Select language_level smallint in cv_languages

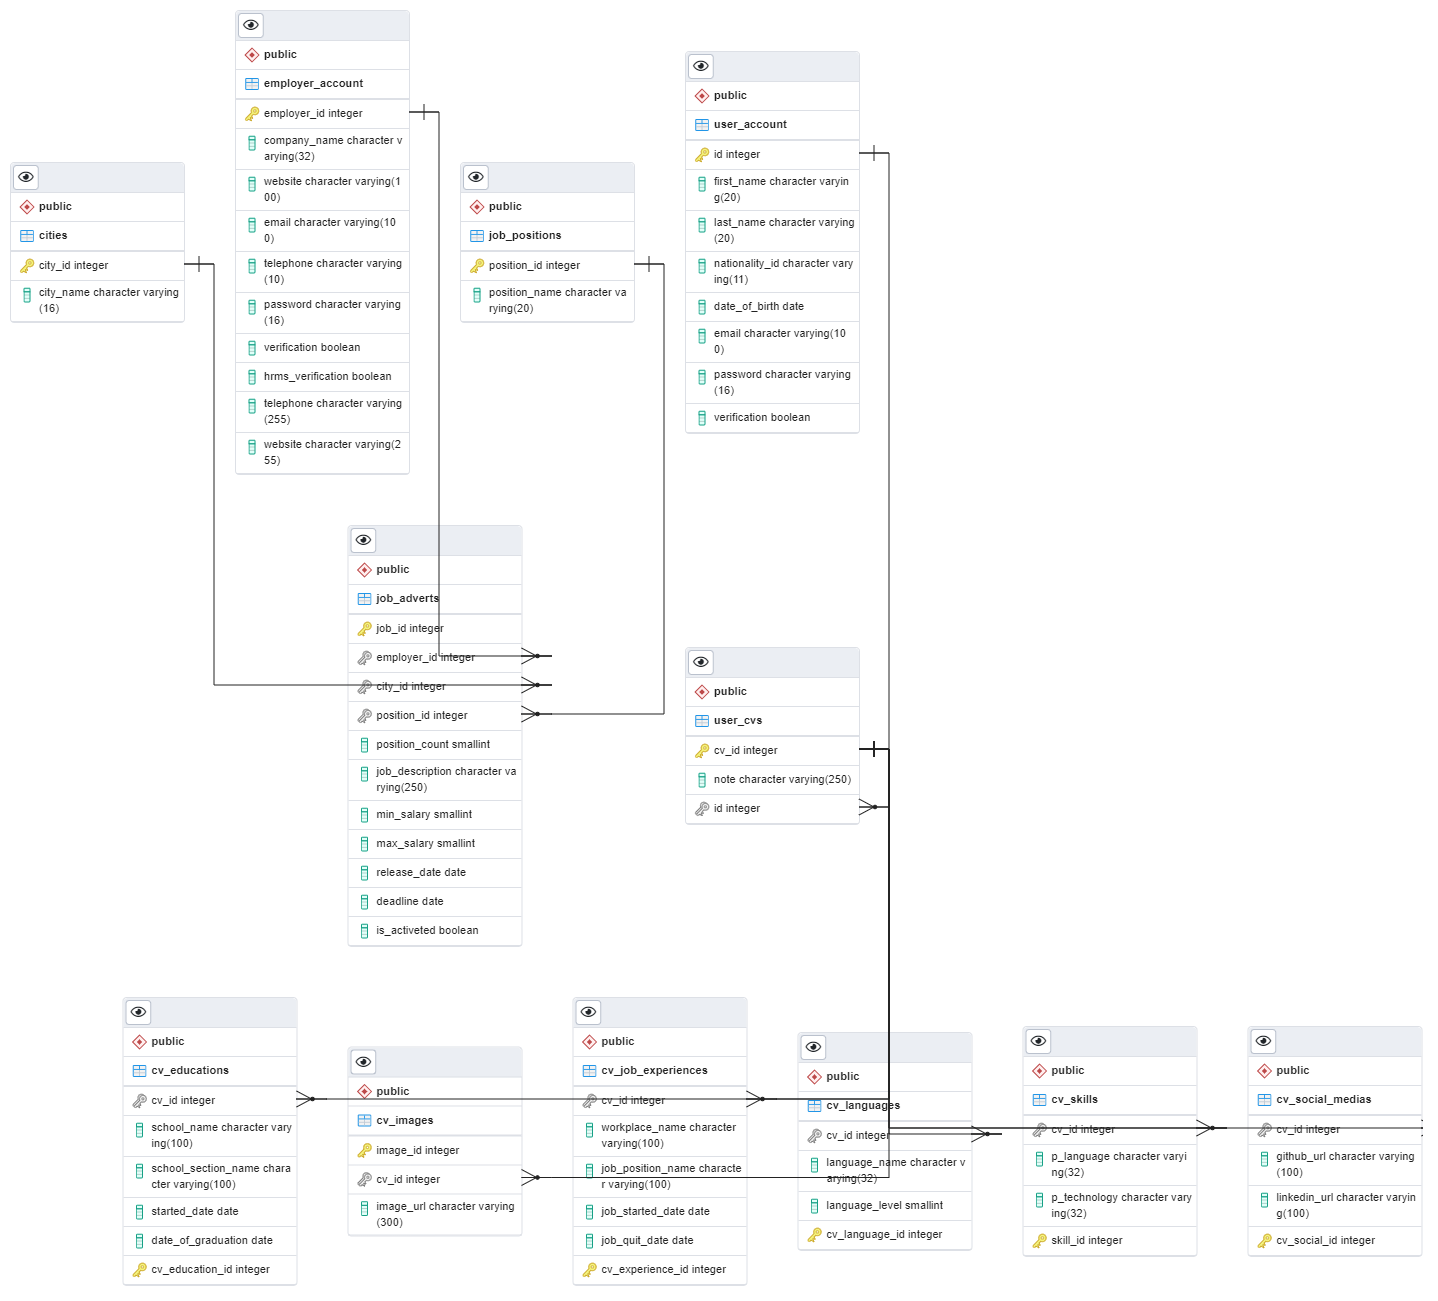point(884,1205)
